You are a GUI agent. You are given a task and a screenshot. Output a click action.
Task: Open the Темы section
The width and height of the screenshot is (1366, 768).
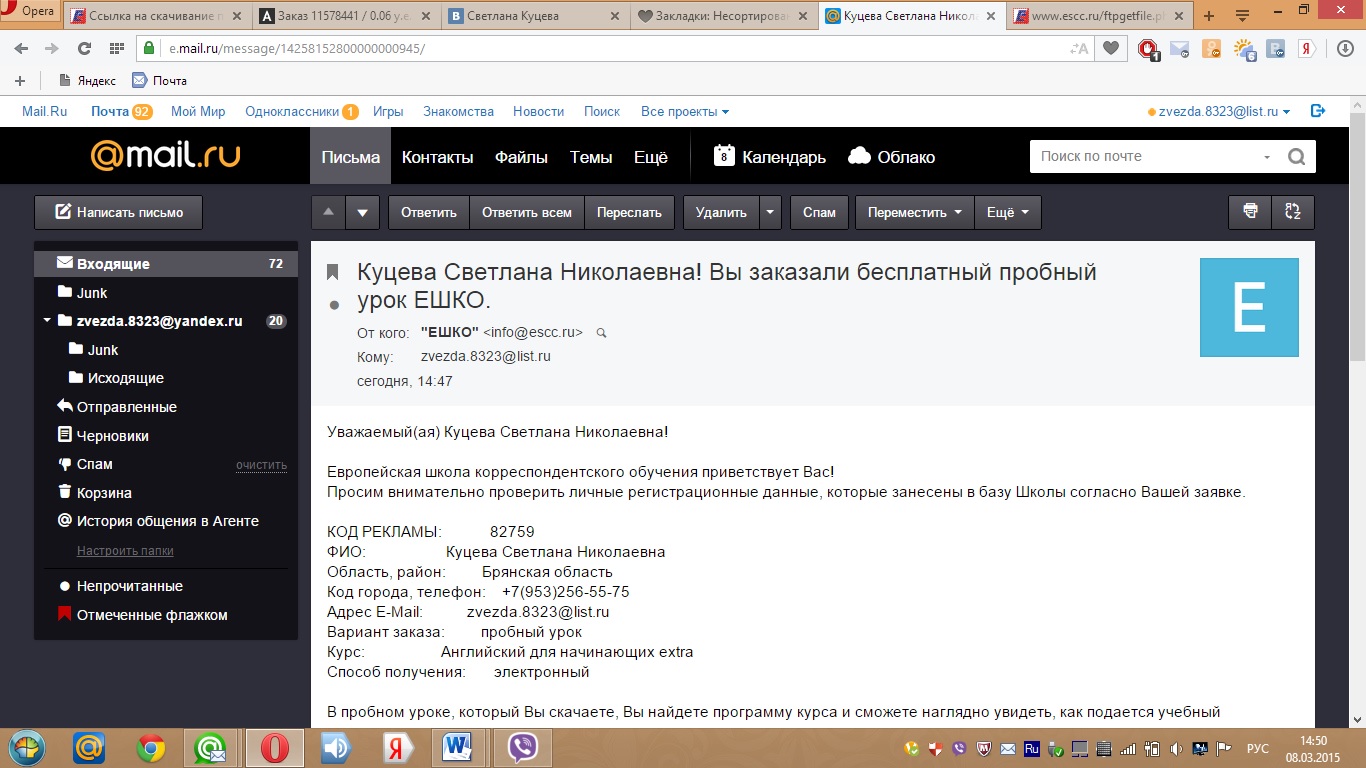coord(591,157)
